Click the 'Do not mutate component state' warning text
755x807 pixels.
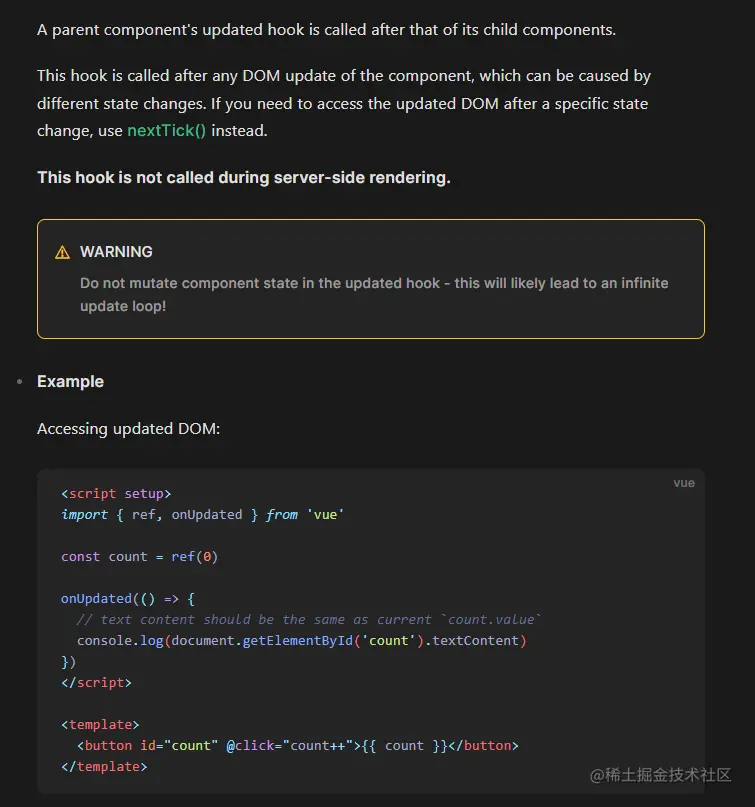click(x=374, y=294)
